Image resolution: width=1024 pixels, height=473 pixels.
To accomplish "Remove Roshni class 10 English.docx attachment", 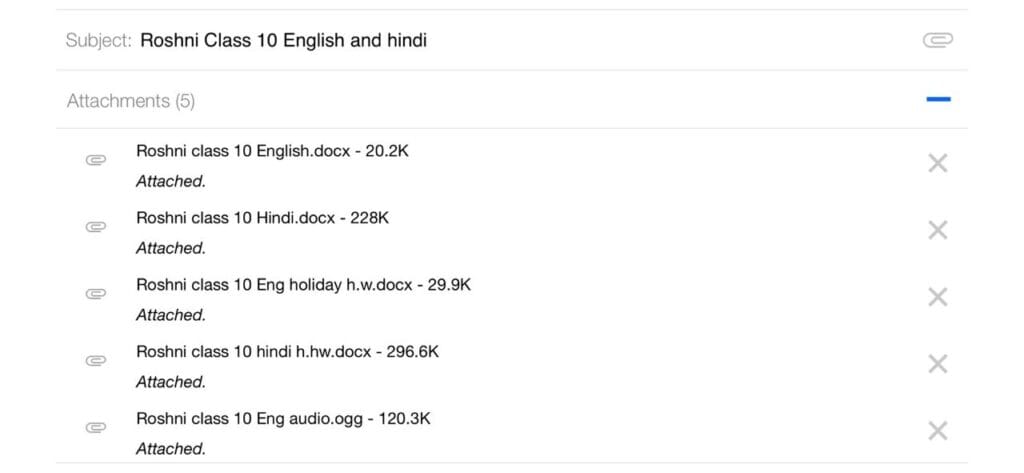I will tap(938, 163).
